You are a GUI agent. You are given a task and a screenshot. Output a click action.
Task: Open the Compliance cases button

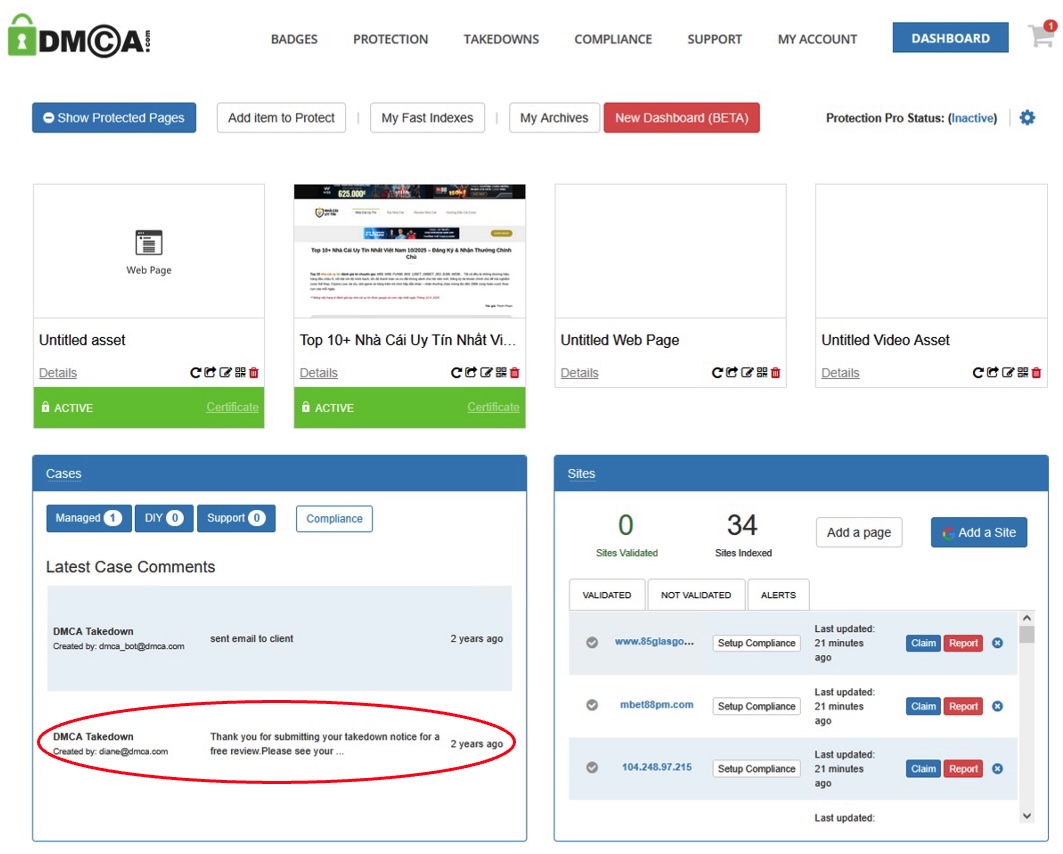pyautogui.click(x=334, y=518)
